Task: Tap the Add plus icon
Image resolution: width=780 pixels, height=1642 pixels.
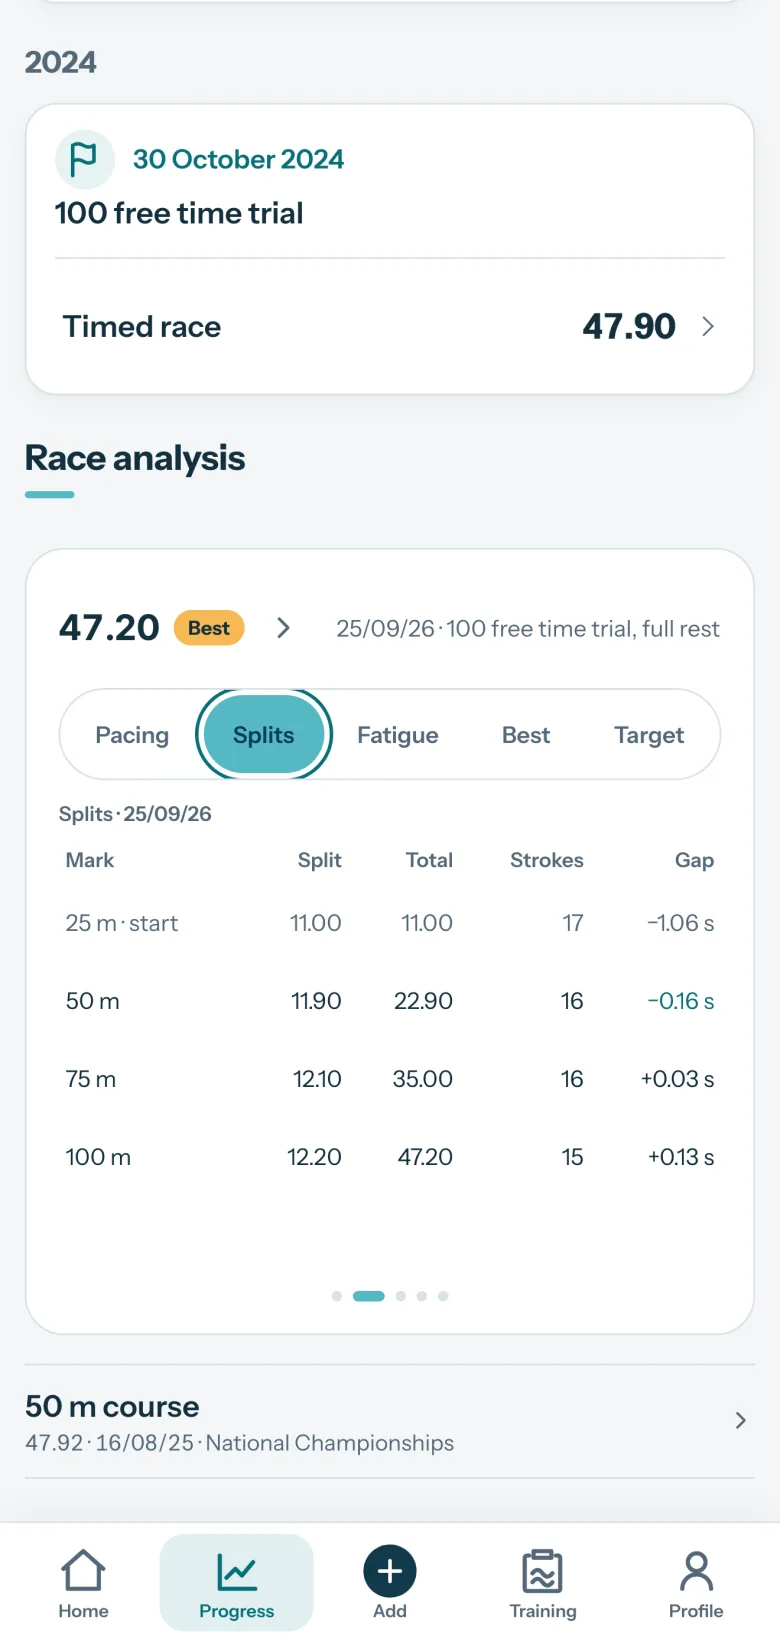Action: pos(390,1571)
